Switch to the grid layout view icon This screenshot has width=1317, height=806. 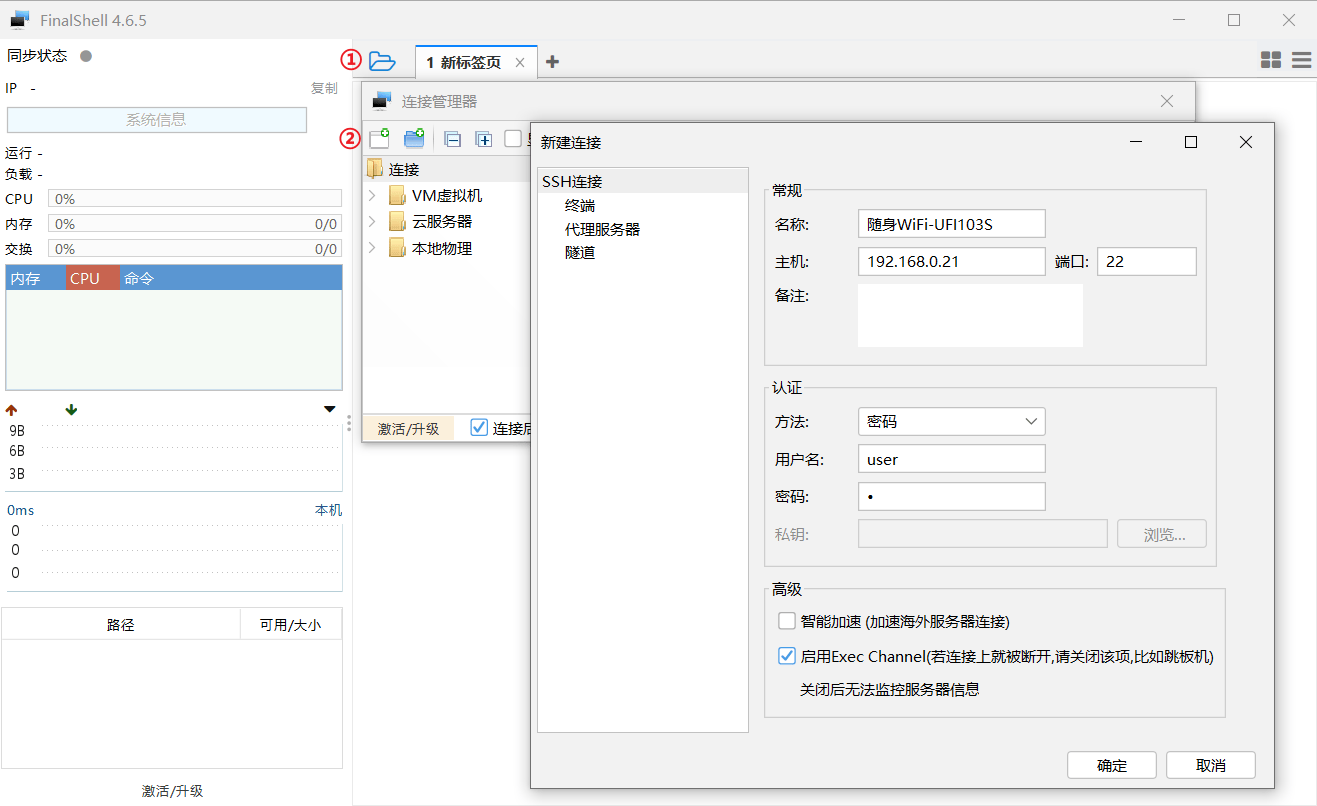[1271, 60]
